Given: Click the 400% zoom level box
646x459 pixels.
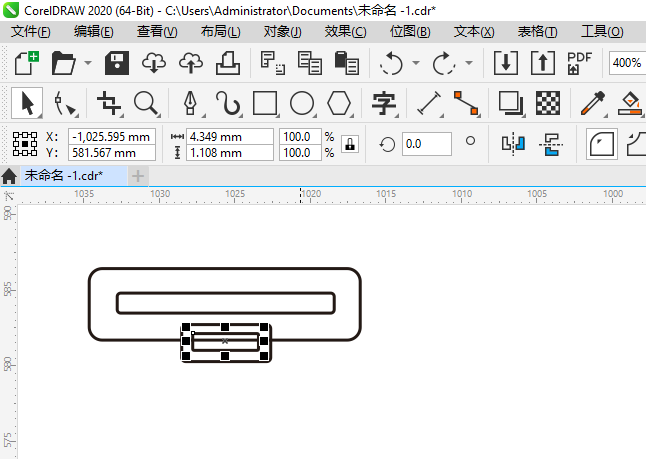Looking at the screenshot, I should click(627, 63).
